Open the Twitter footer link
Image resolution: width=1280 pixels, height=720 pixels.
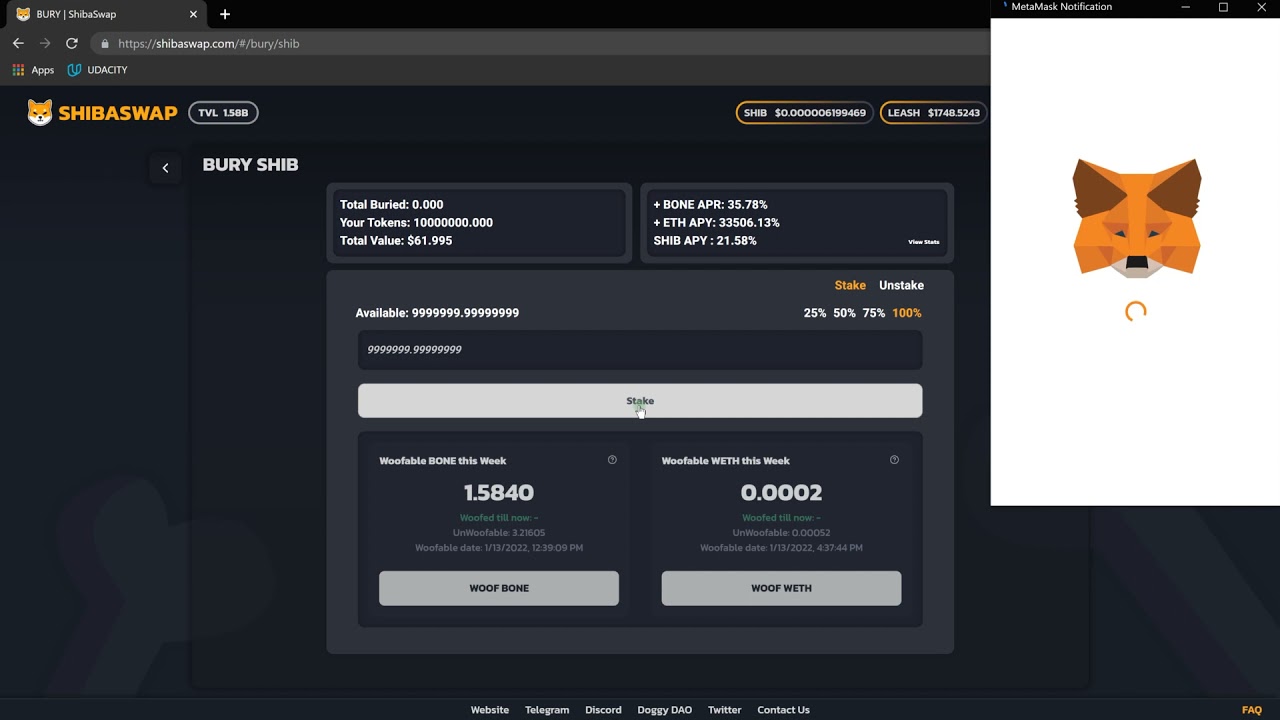point(725,710)
